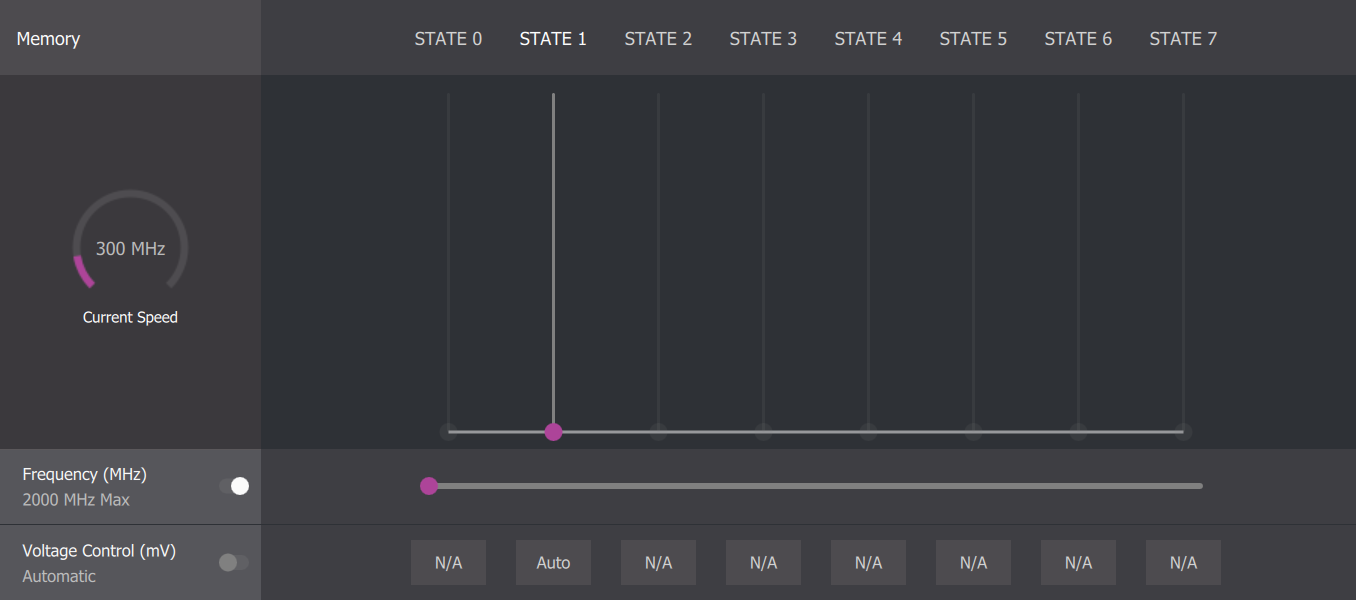This screenshot has width=1356, height=600.
Task: Click the purple frequency slider handle
Action: pos(429,486)
